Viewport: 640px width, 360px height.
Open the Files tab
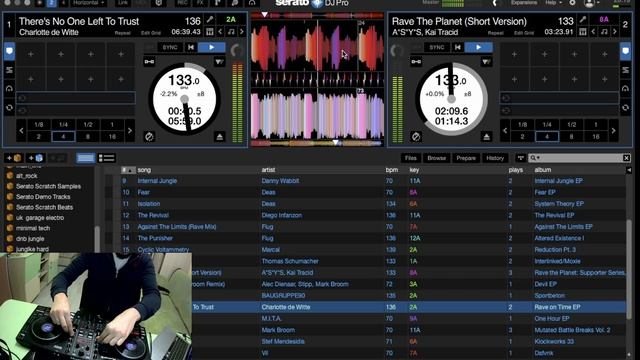[411, 158]
